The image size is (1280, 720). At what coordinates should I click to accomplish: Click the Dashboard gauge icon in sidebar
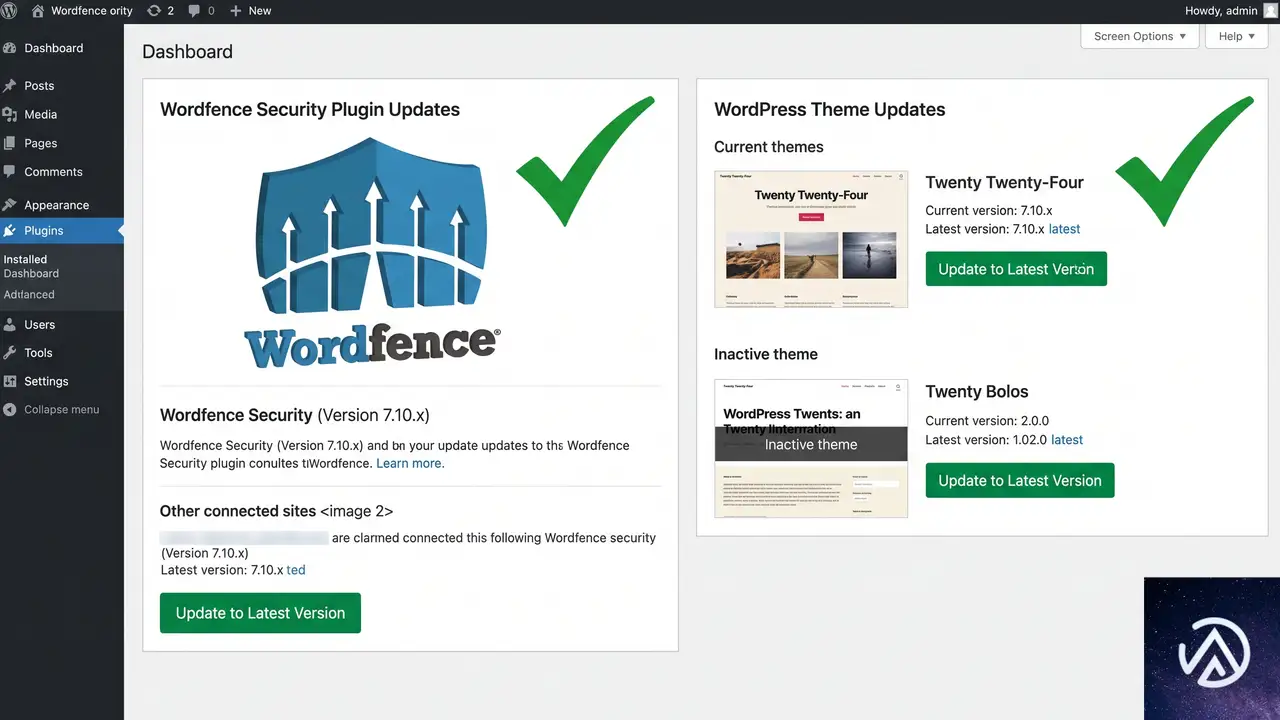coord(10,48)
